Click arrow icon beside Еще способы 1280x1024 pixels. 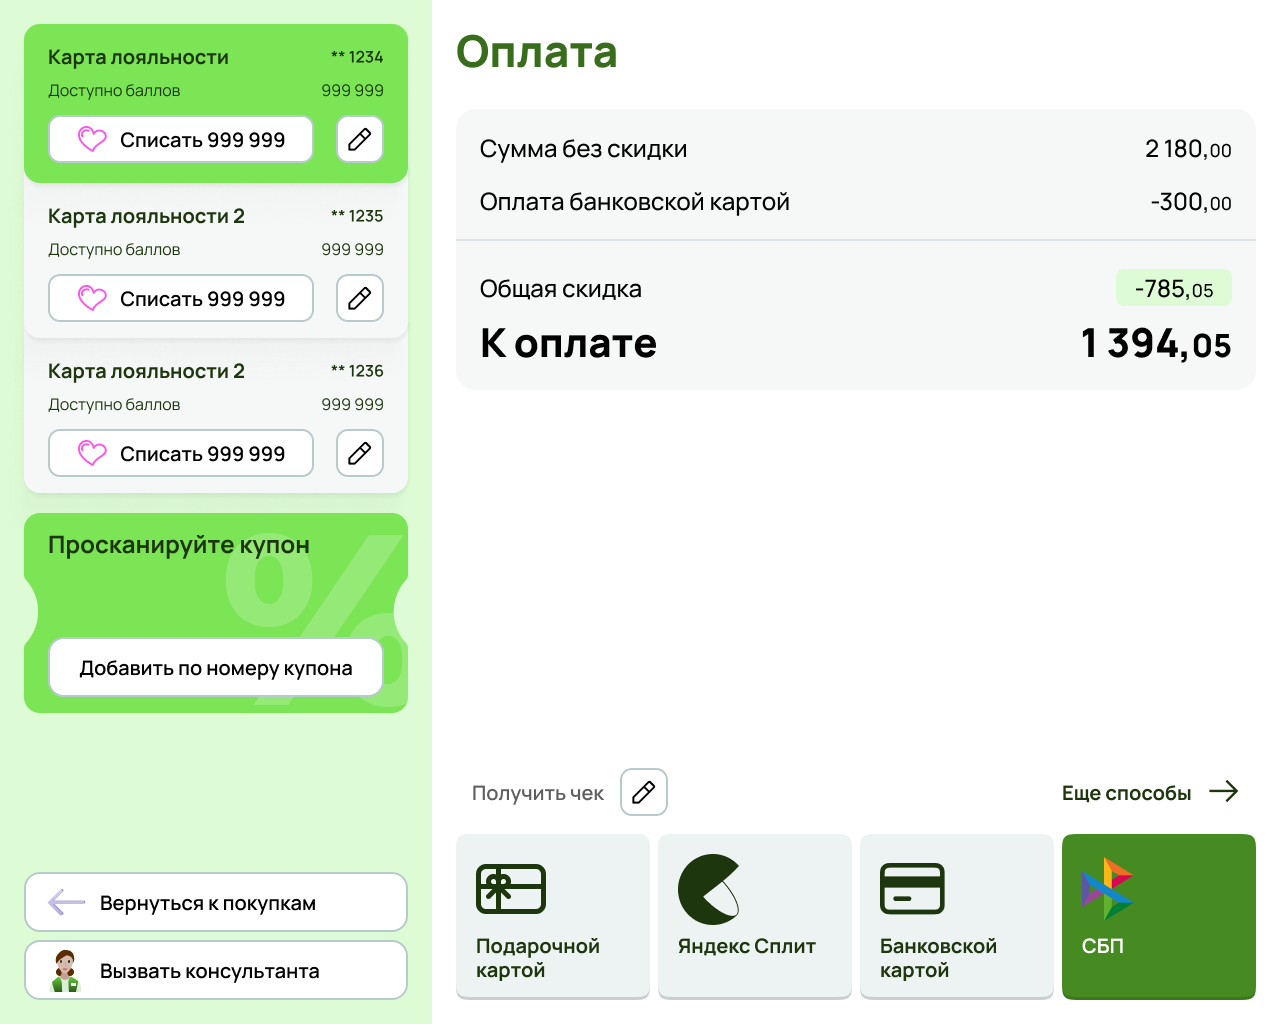[x=1224, y=792]
